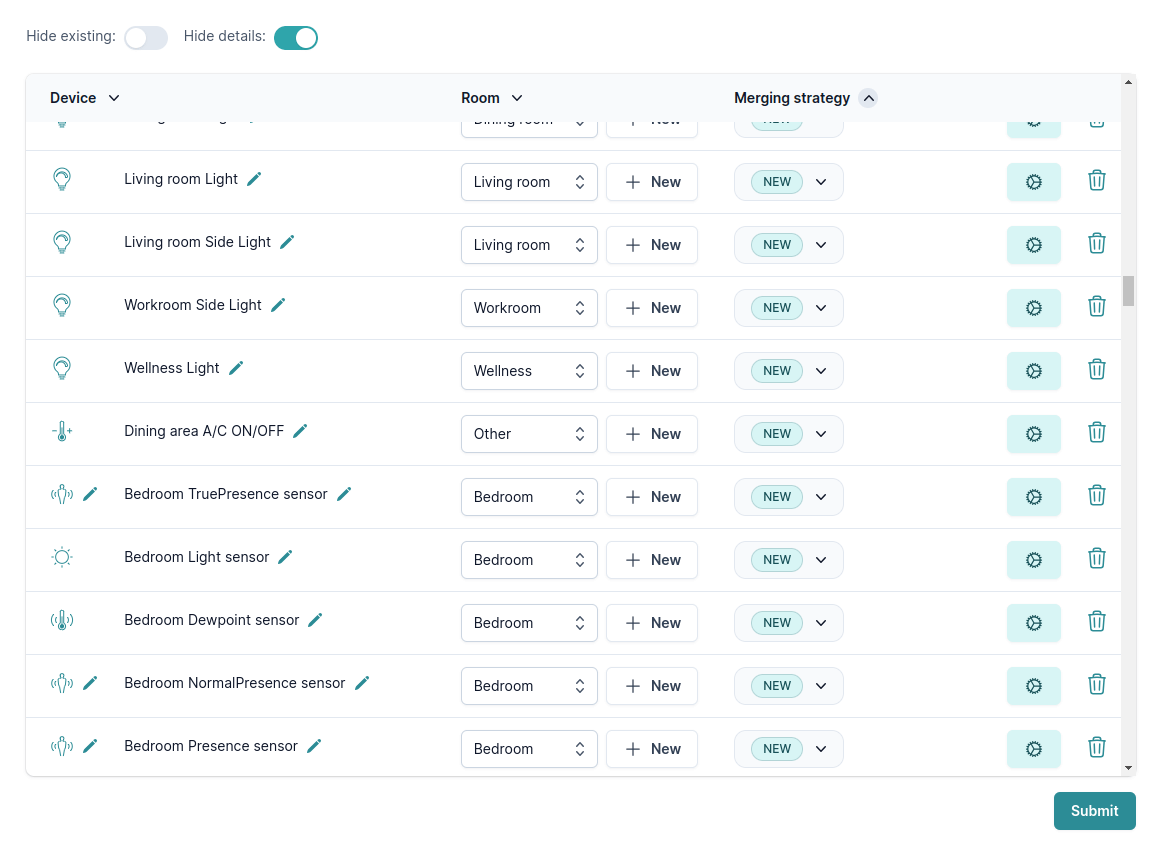Delete the Bedroom Presence sensor row
1166x852 pixels.
1096,747
